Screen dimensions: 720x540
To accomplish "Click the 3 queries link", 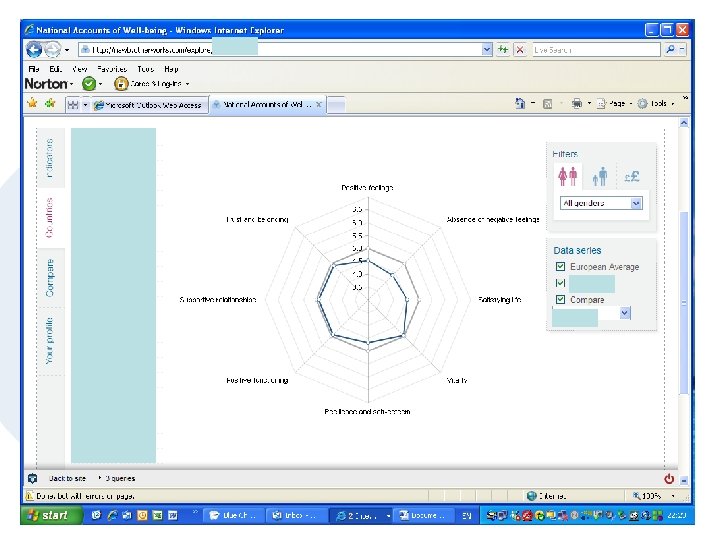I will (x=120, y=478).
